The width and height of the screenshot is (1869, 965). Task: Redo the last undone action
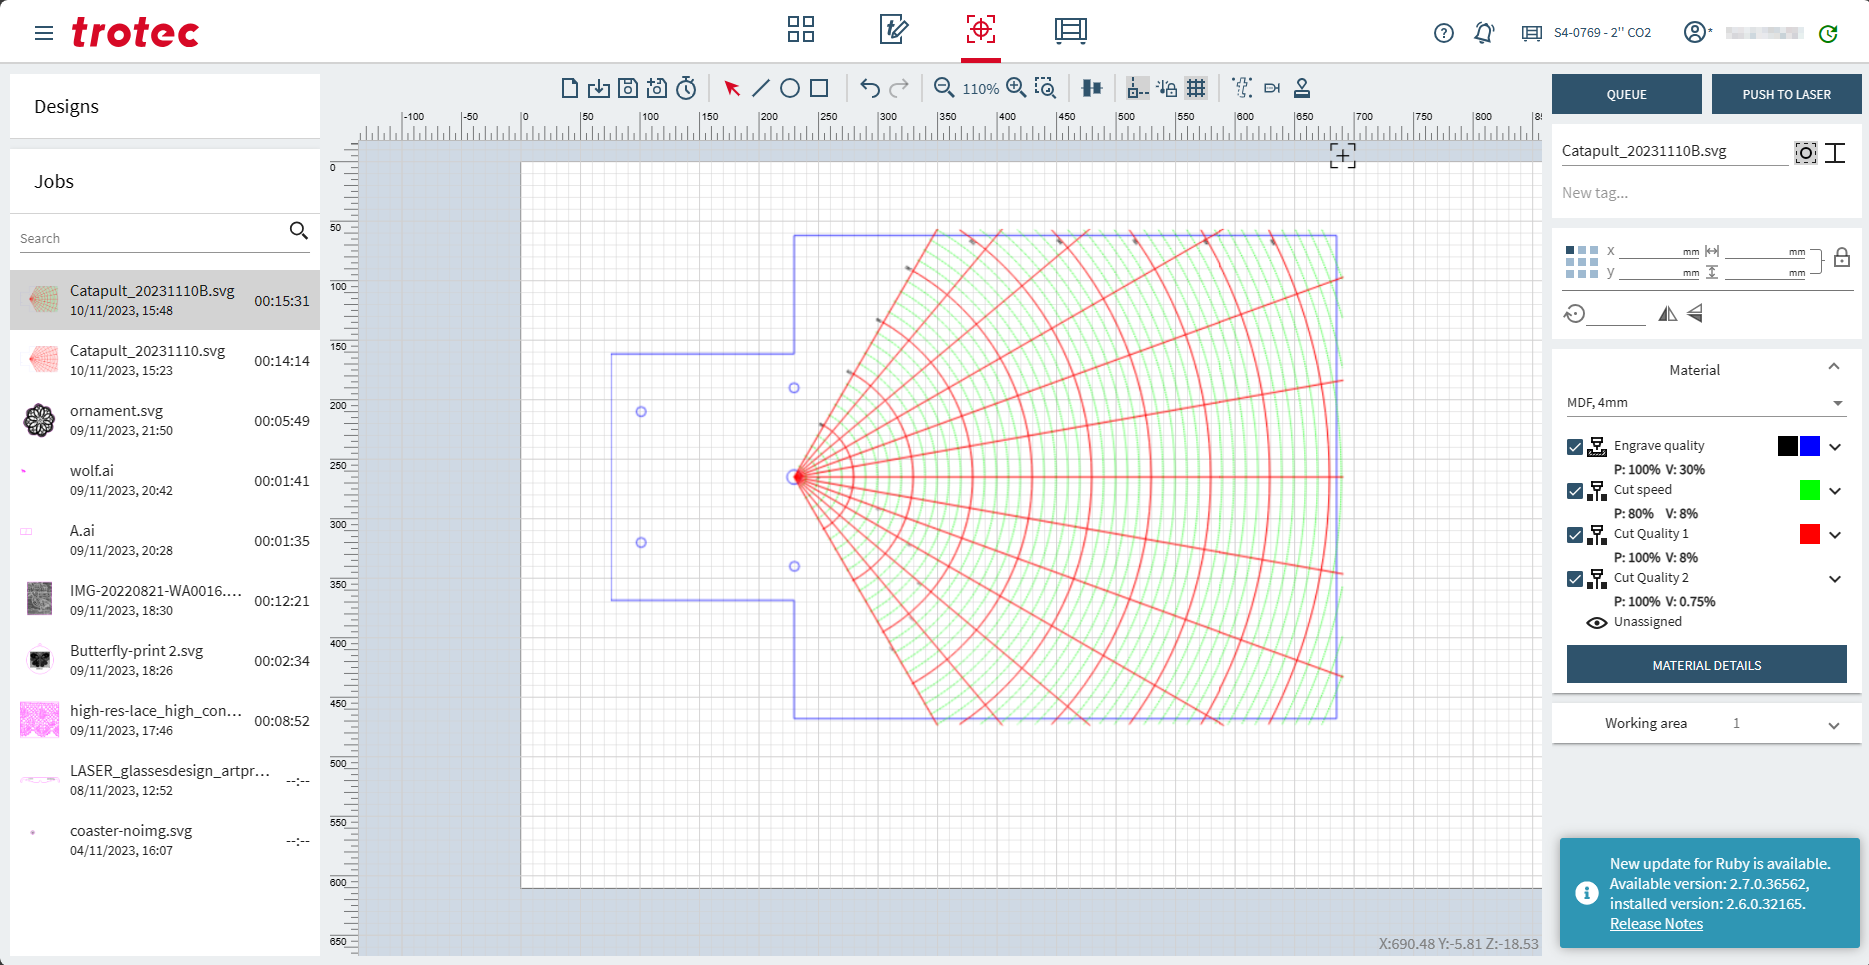coord(899,88)
